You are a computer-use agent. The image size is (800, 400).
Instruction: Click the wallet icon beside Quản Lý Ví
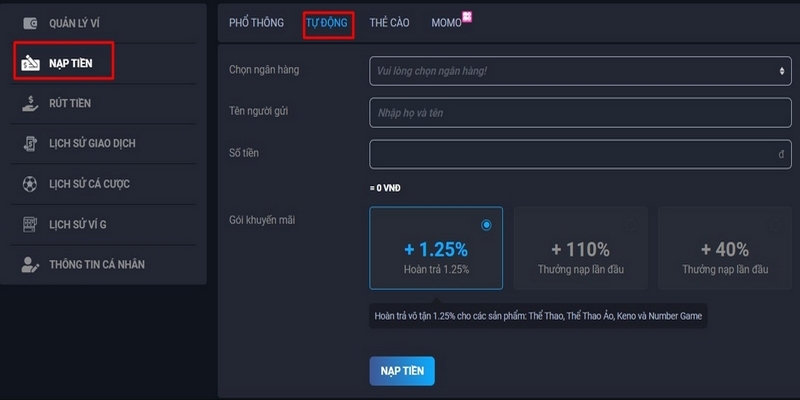(30, 23)
